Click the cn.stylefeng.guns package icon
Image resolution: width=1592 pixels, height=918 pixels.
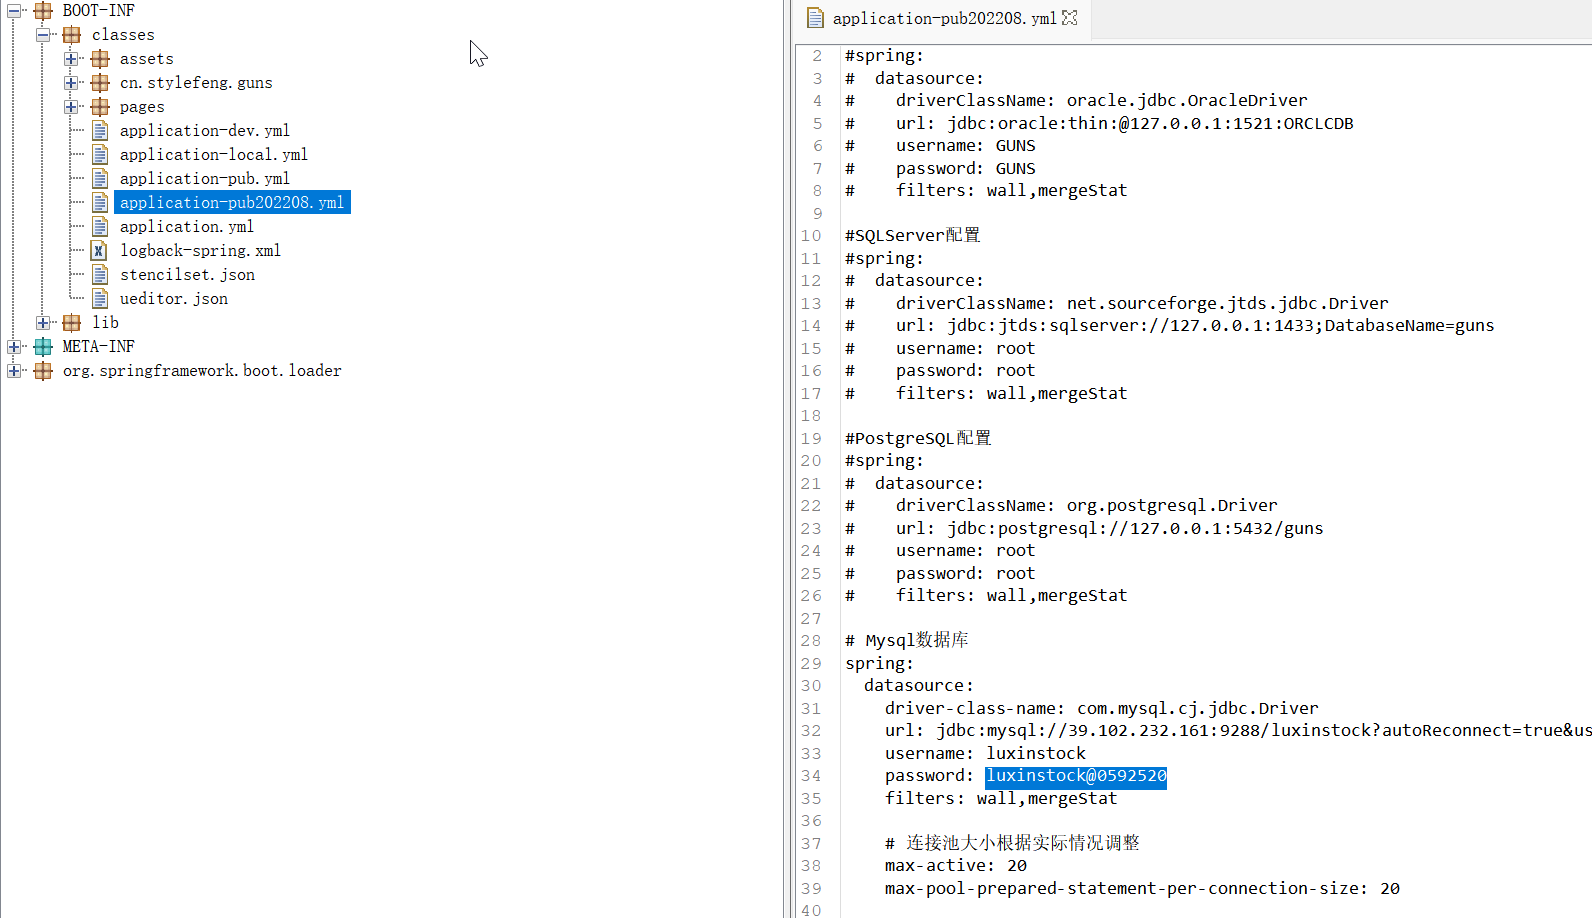(x=100, y=83)
